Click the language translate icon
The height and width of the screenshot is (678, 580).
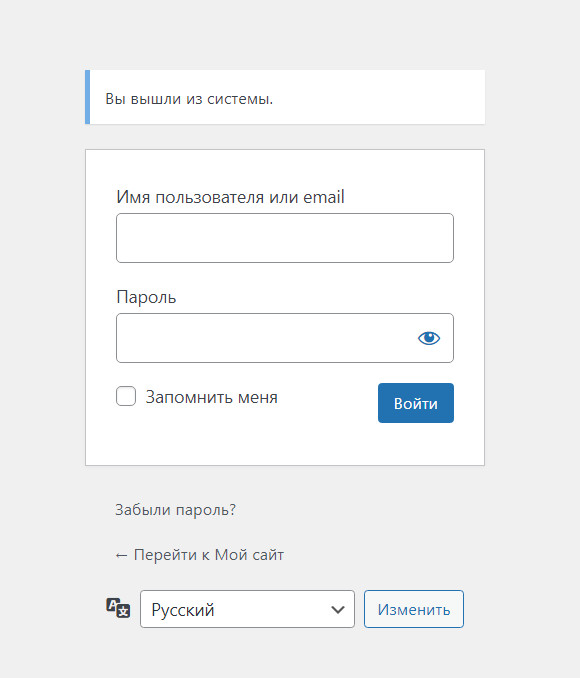118,608
